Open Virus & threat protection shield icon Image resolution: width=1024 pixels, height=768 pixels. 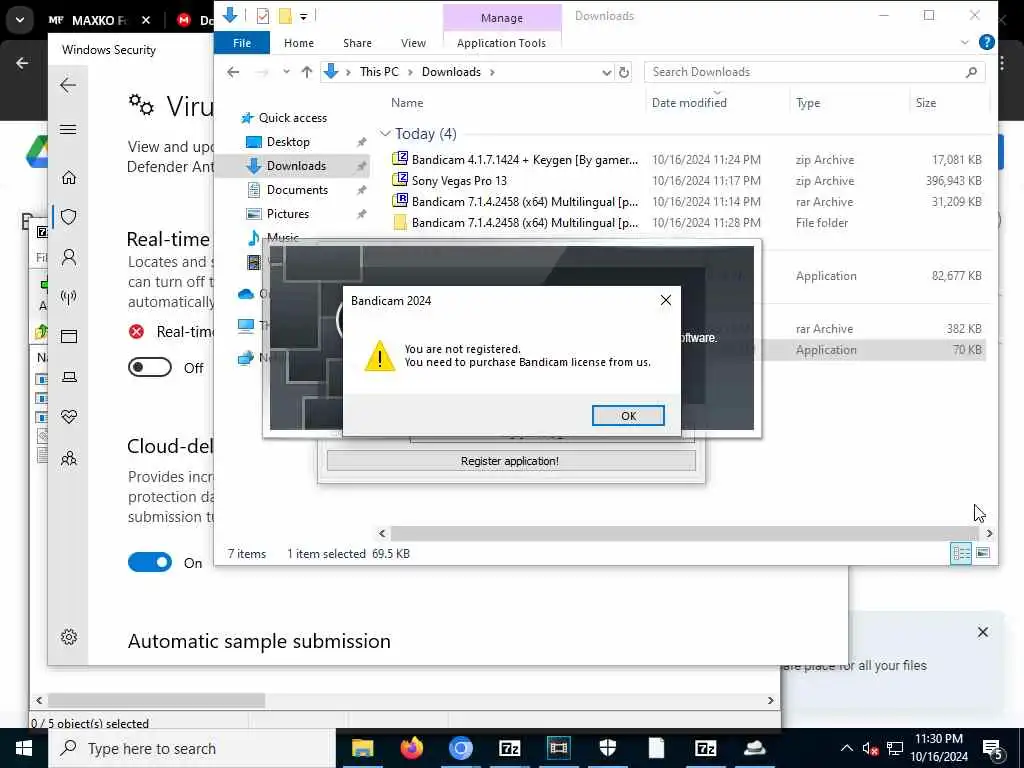pyautogui.click(x=69, y=217)
